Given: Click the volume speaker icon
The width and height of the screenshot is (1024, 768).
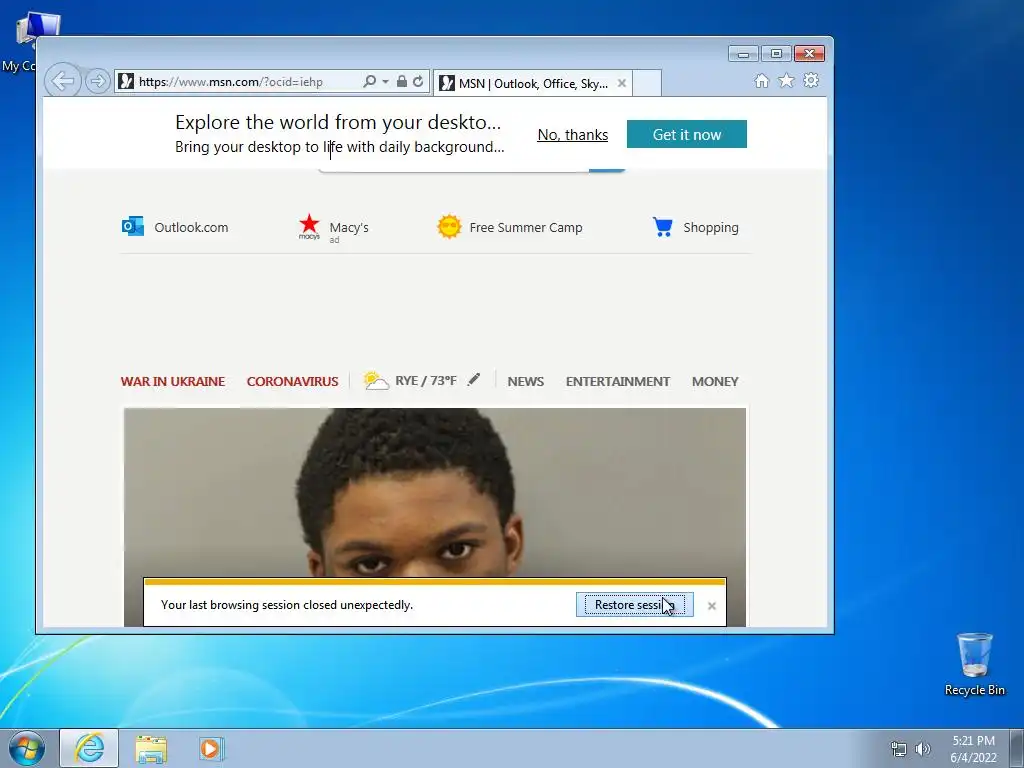Looking at the screenshot, I should [922, 749].
